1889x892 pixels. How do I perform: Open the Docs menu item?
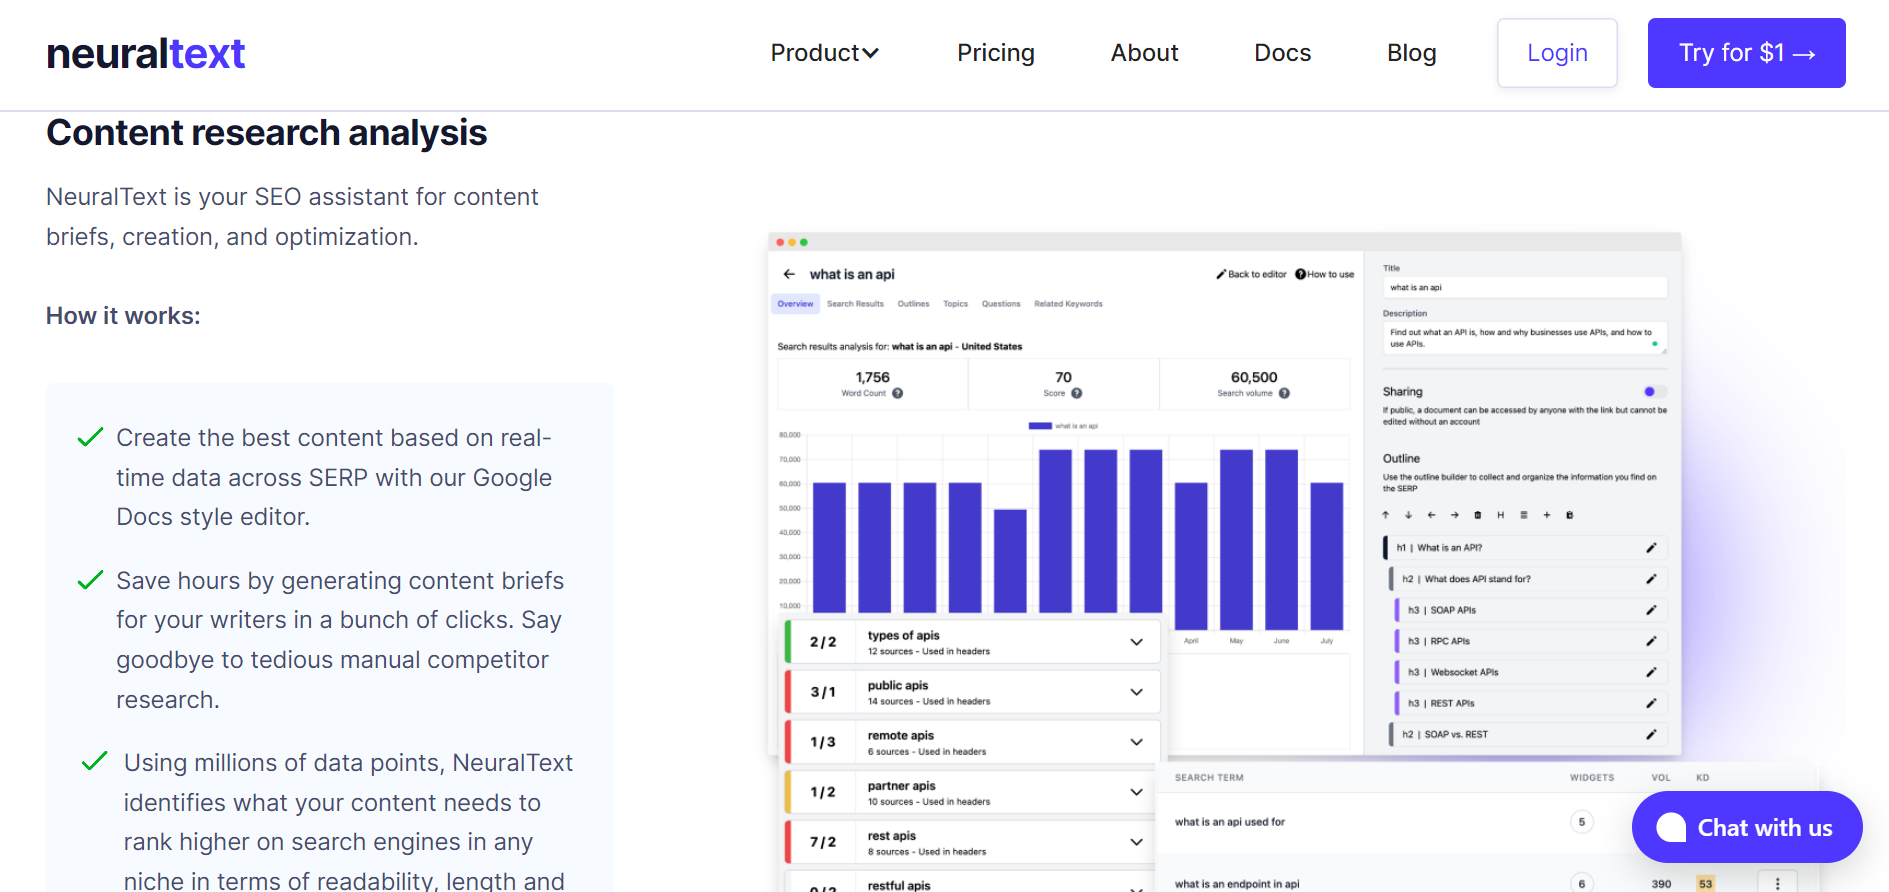click(x=1282, y=53)
